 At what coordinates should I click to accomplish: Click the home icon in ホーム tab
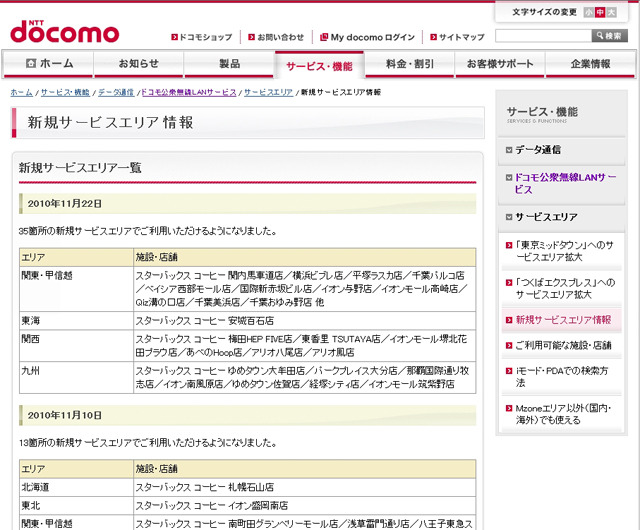point(31,63)
